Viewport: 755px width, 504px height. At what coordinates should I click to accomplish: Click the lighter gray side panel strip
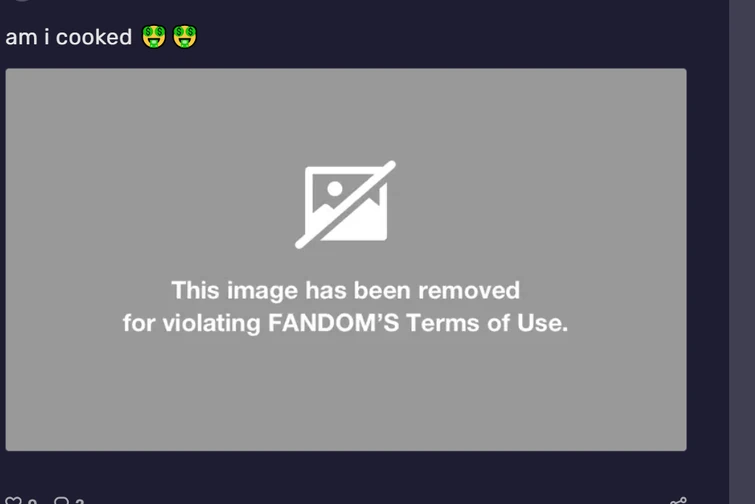742,252
